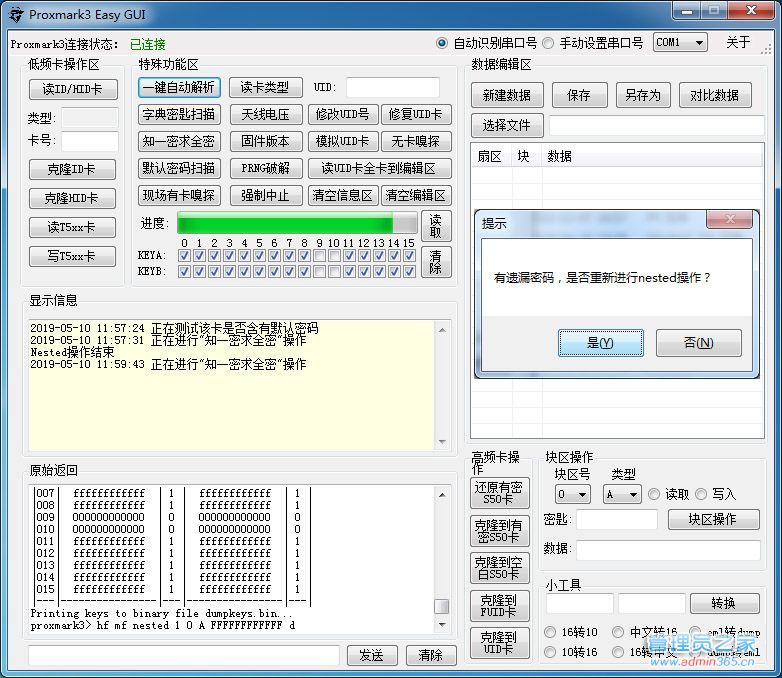
Task: Select the 读取 radio button in 块区操作
Action: (653, 494)
